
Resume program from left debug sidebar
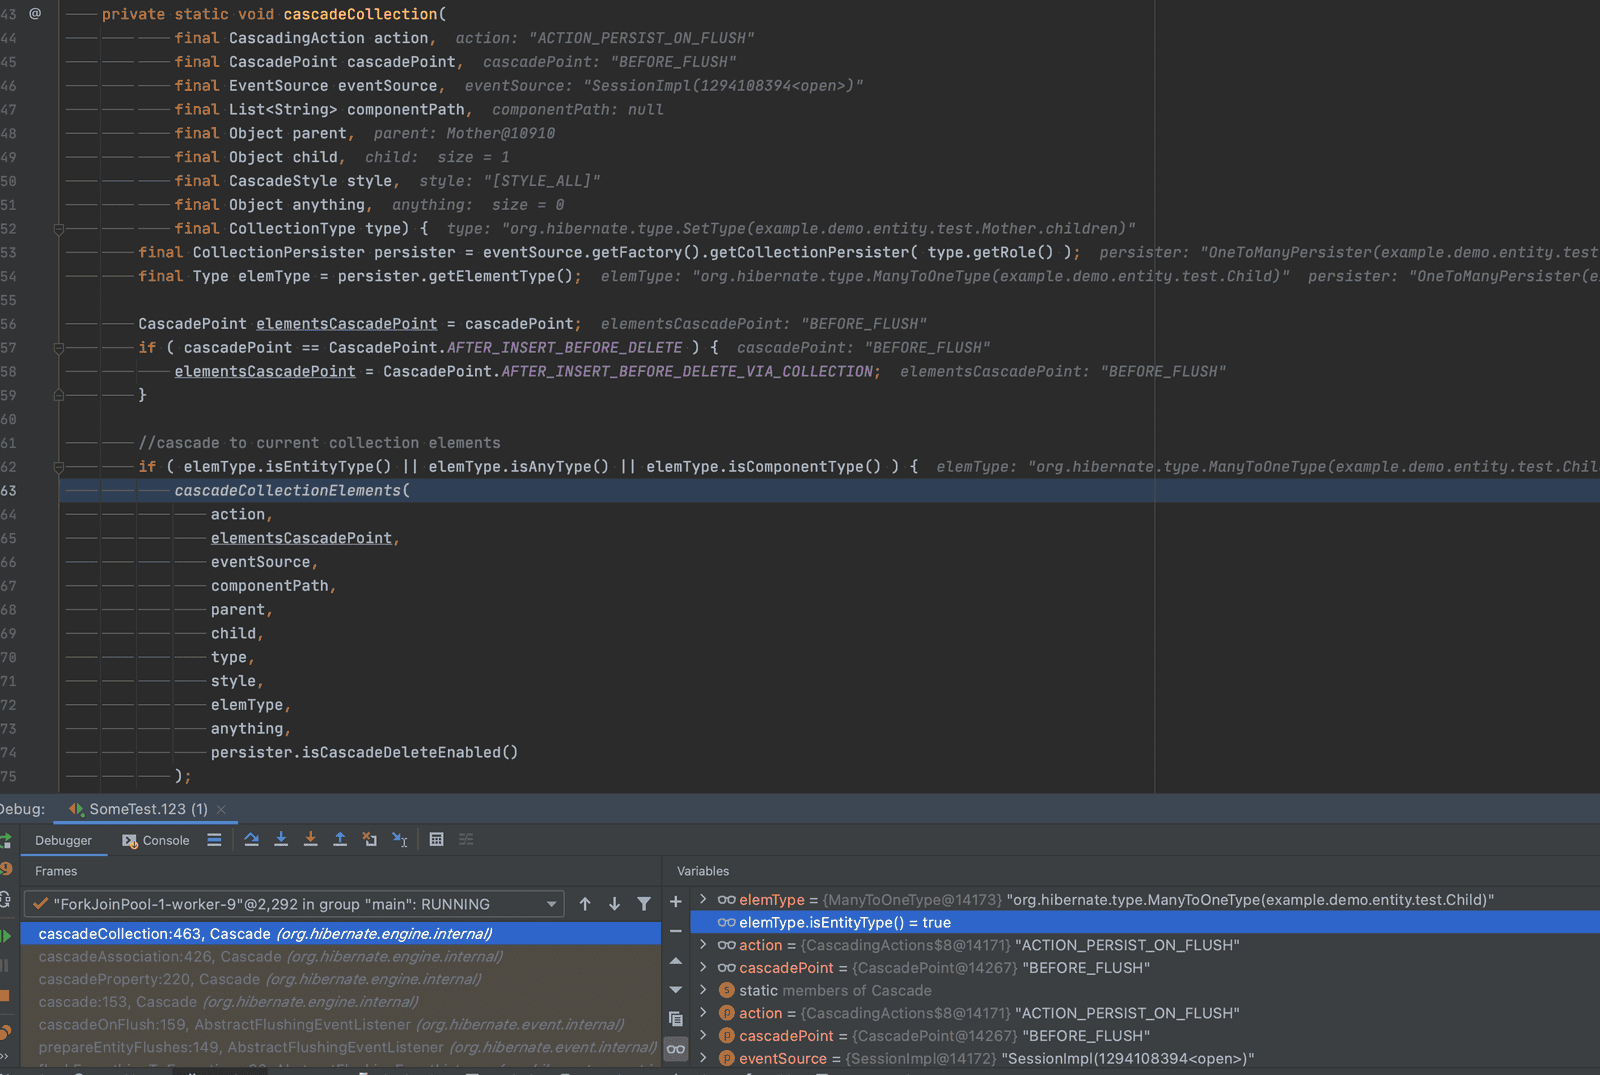[5, 936]
